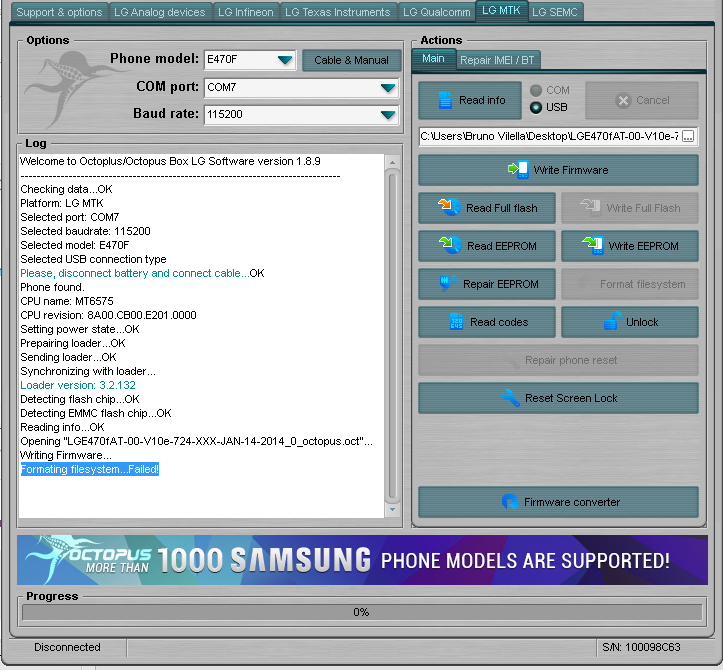Click Firmware converter button text
Viewport: 723px width, 671px height.
572,502
